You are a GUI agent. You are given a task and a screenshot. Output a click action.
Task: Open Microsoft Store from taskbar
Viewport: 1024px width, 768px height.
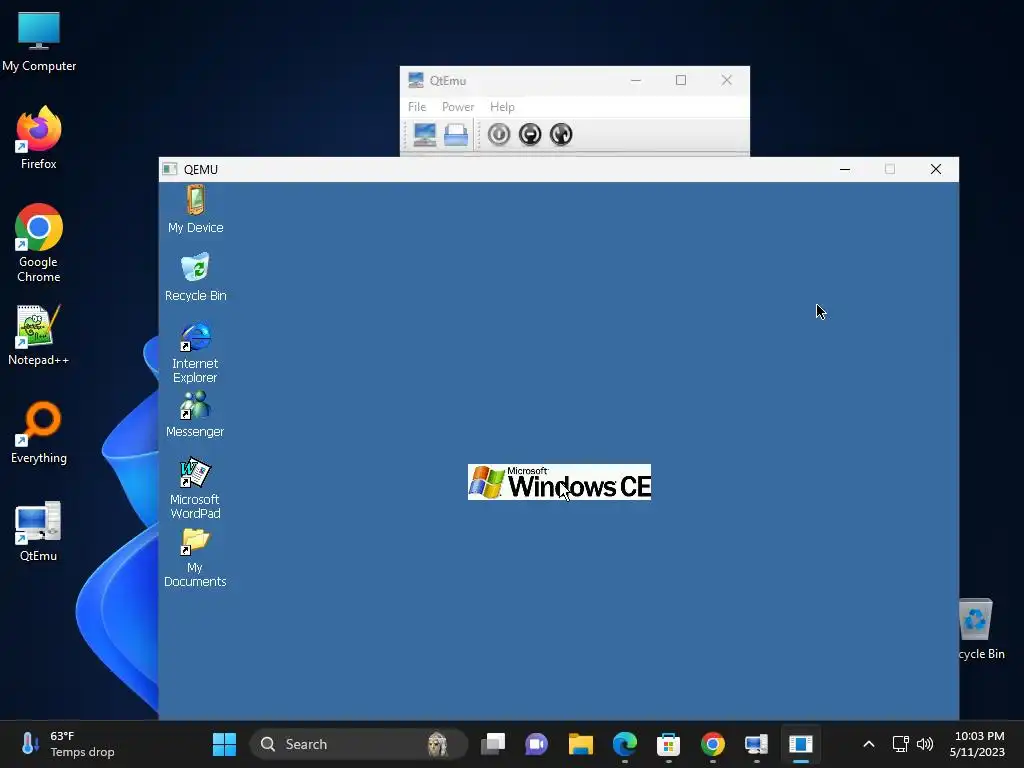pos(668,744)
